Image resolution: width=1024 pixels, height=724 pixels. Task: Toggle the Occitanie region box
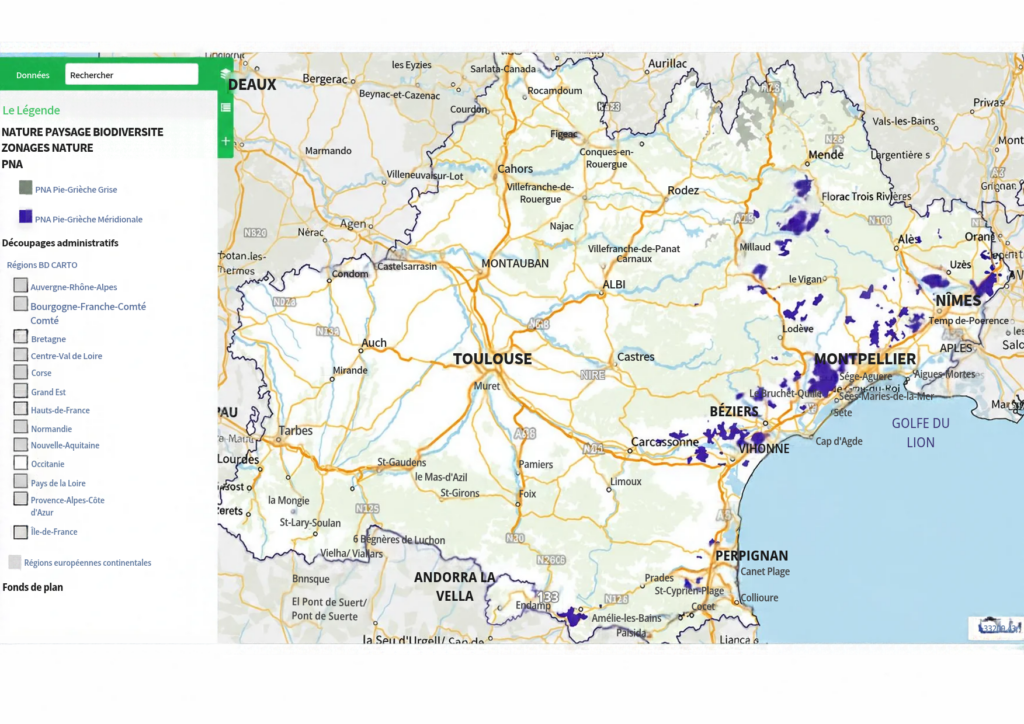click(21, 463)
